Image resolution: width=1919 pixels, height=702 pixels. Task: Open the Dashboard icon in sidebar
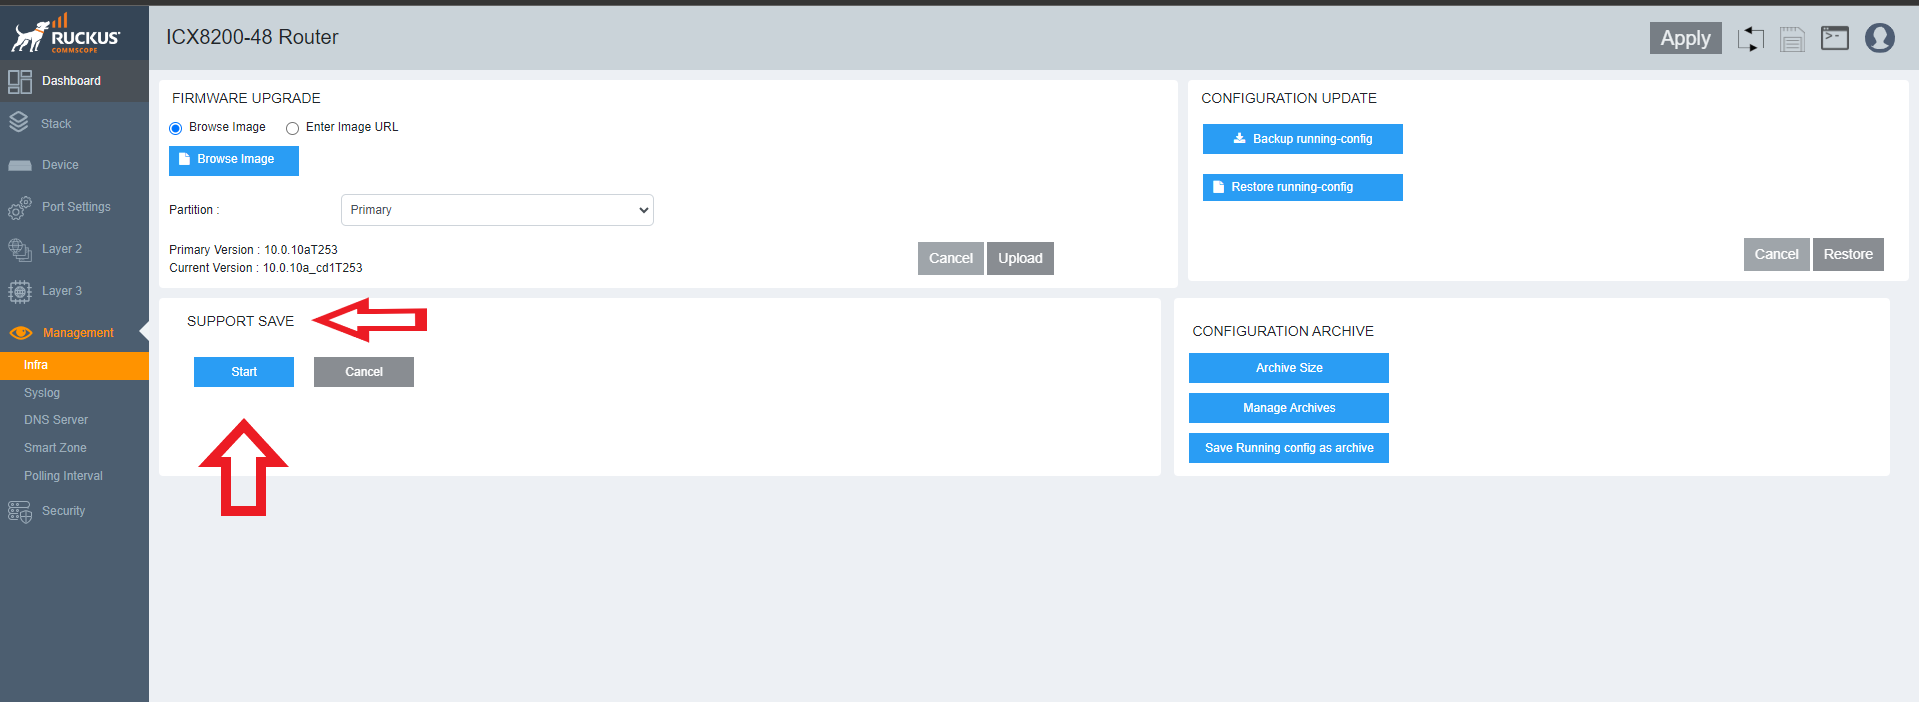[20, 81]
